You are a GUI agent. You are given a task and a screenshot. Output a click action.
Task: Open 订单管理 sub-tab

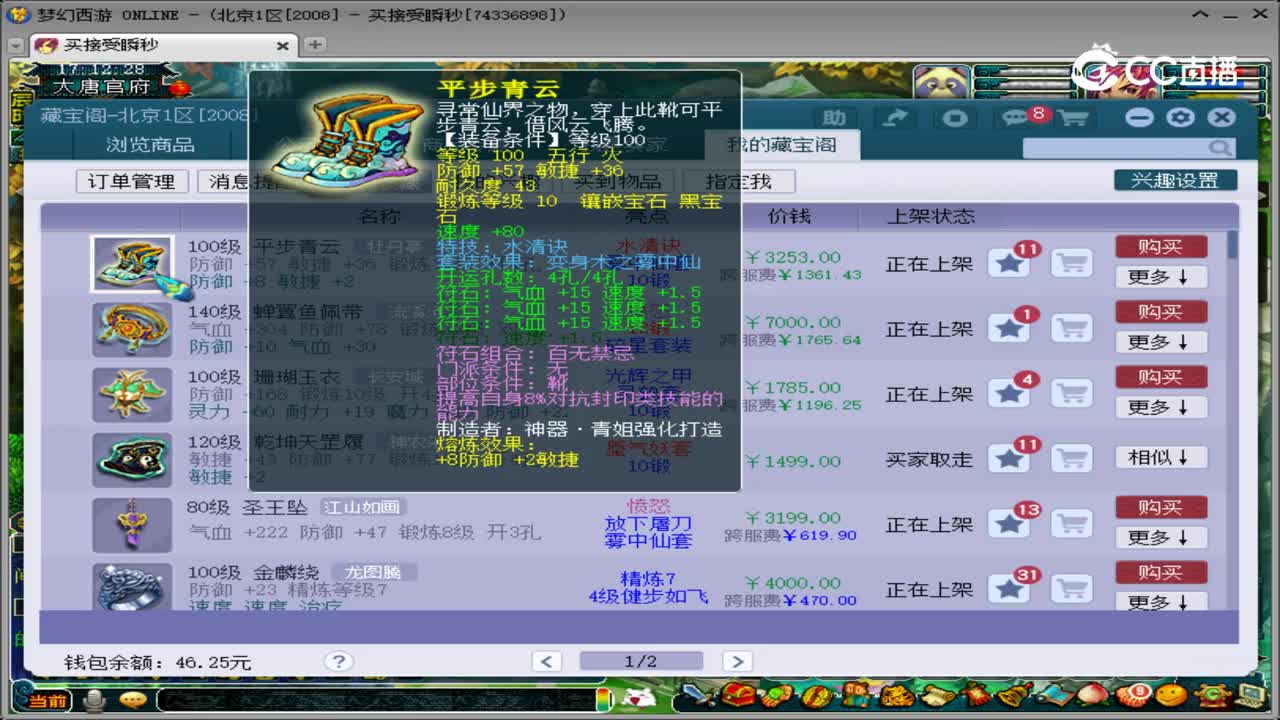[x=132, y=182]
